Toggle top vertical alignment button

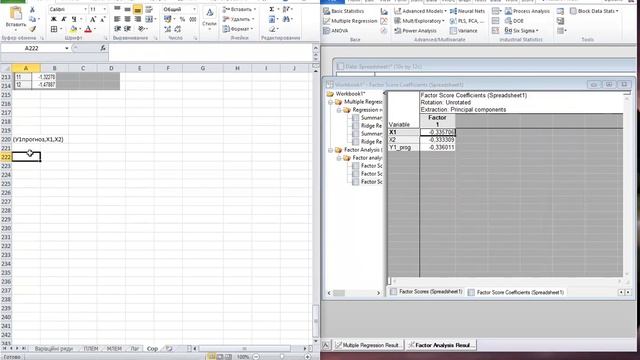click(x=117, y=9)
